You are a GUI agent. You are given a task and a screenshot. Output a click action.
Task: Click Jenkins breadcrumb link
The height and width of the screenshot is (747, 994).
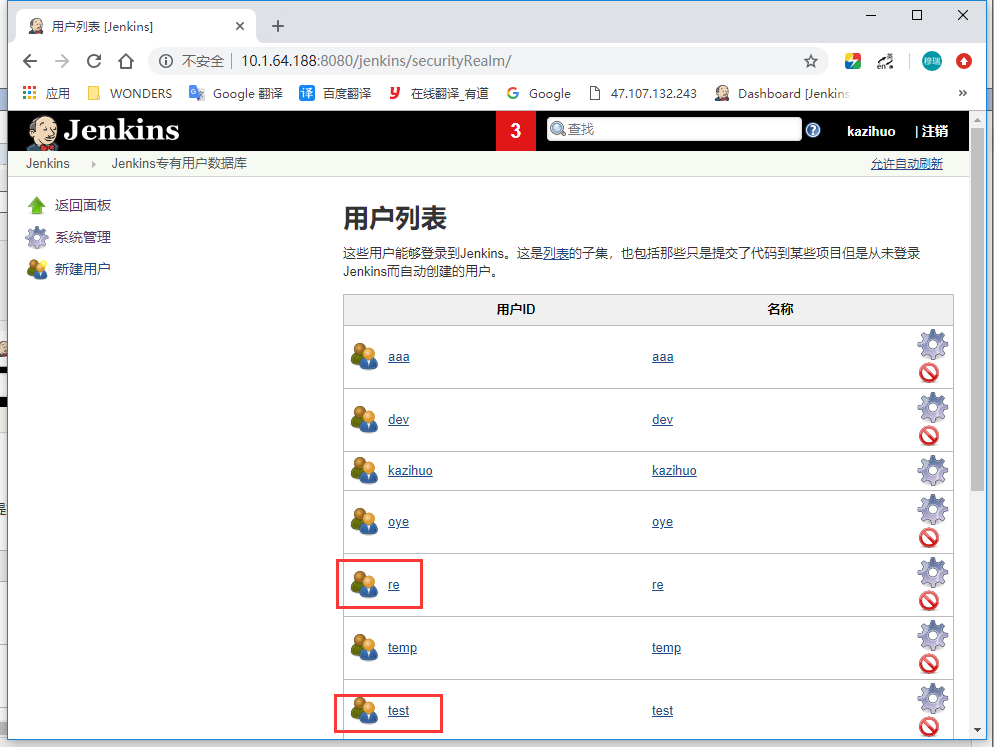coord(48,164)
